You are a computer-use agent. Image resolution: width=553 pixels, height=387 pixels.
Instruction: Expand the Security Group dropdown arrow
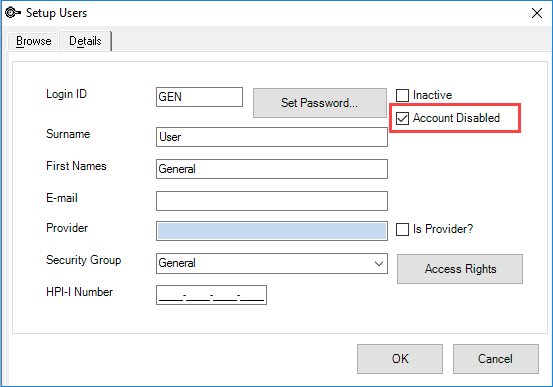pos(379,264)
